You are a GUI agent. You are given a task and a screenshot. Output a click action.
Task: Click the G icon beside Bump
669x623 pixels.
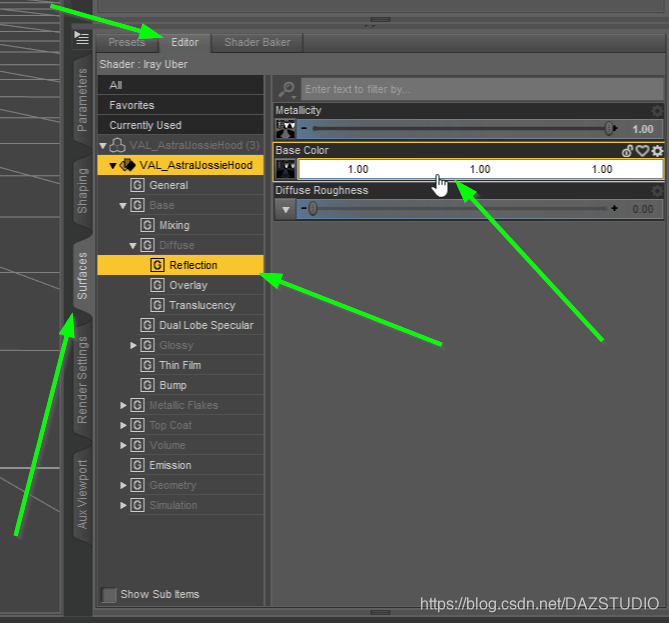(x=147, y=385)
